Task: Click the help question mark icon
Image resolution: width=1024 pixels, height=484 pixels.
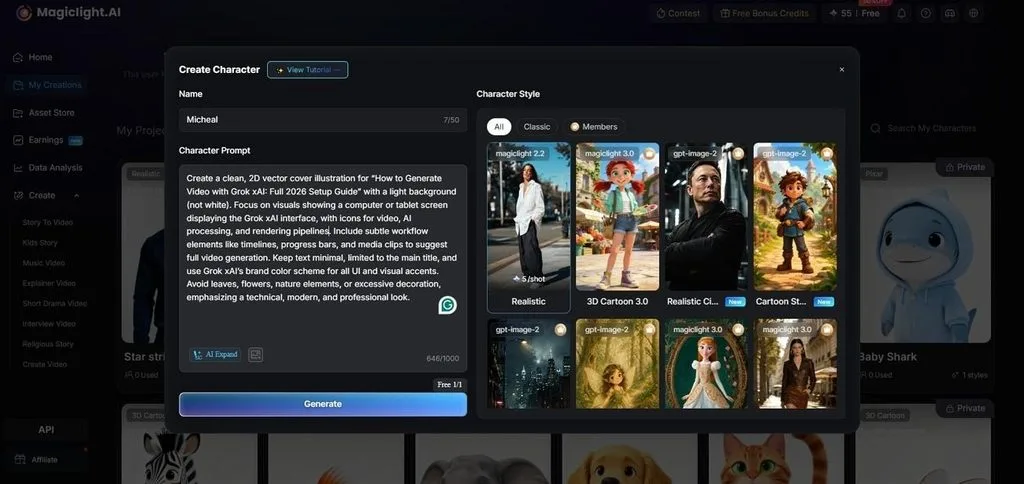Action: (x=925, y=13)
